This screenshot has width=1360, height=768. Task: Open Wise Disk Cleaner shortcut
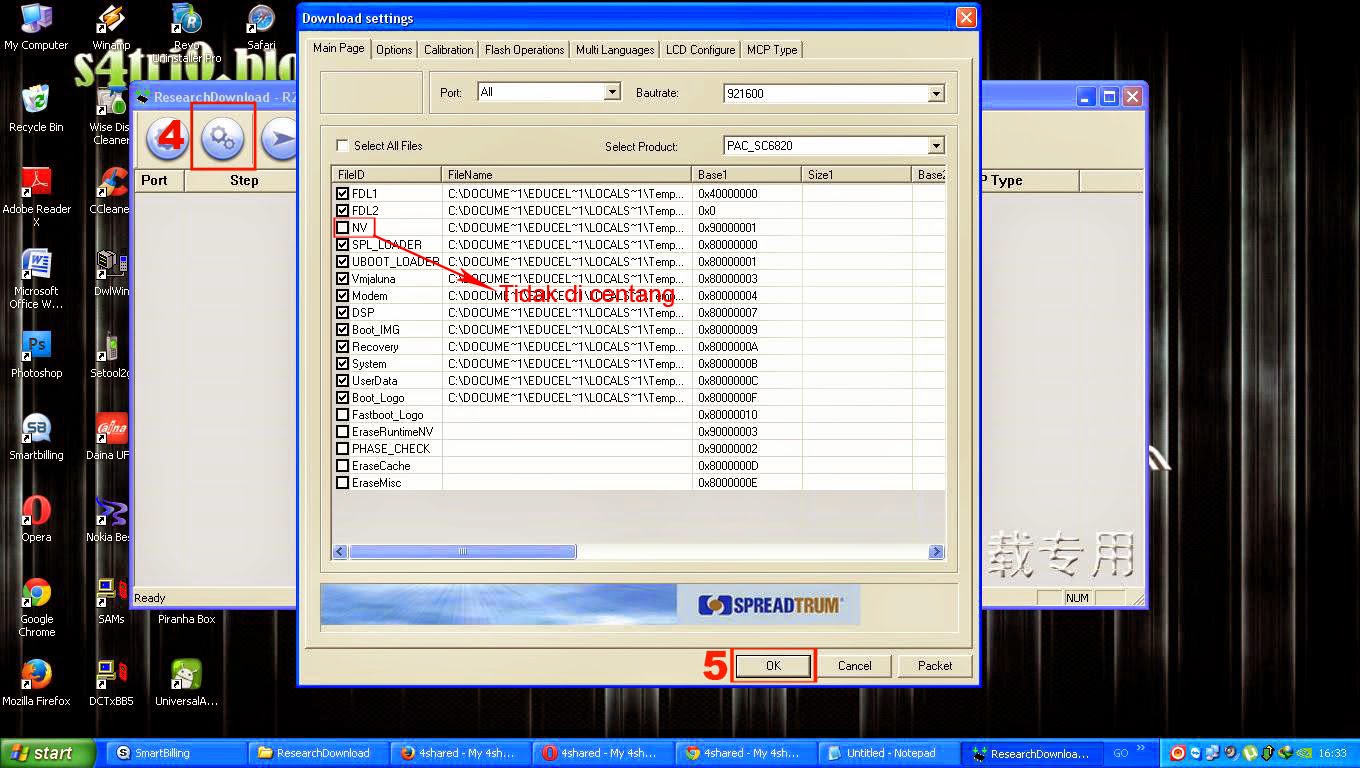(110, 114)
